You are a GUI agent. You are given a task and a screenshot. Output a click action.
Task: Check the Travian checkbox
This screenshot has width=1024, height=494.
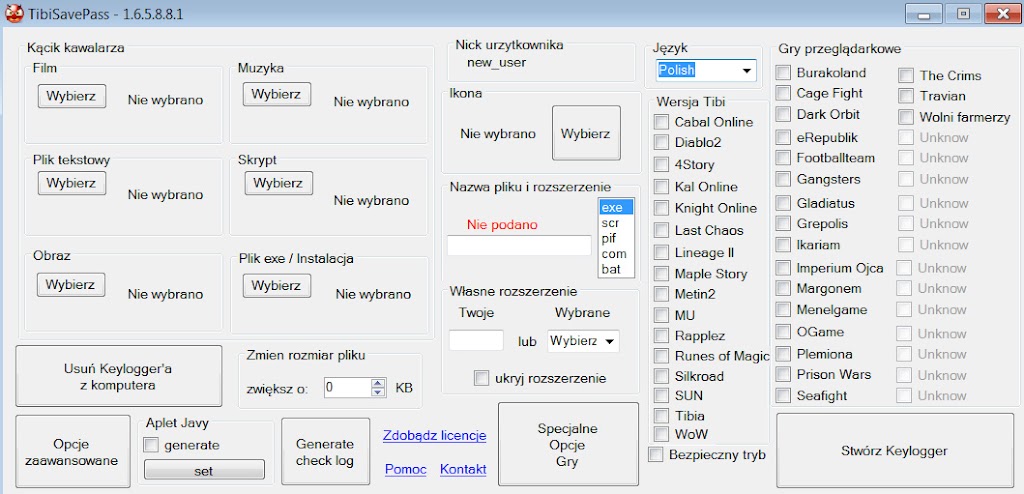coord(906,96)
